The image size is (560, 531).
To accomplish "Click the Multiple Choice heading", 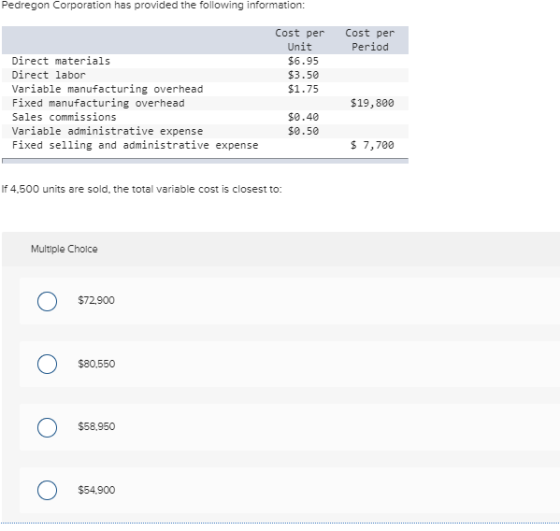I will tap(64, 249).
